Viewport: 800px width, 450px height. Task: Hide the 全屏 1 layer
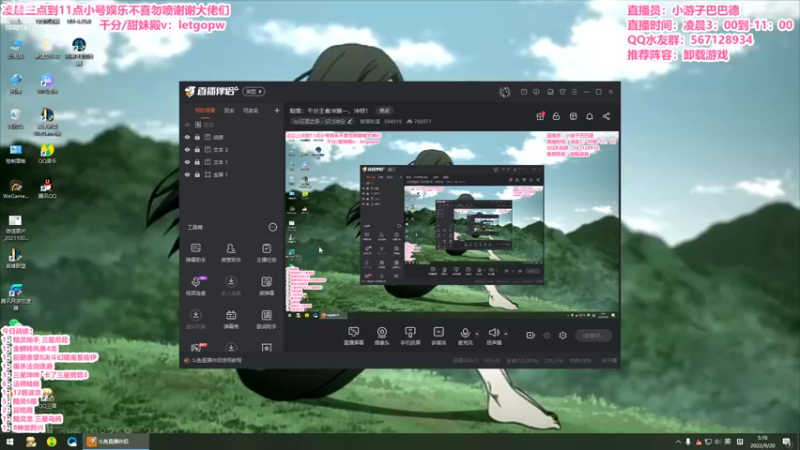187,174
